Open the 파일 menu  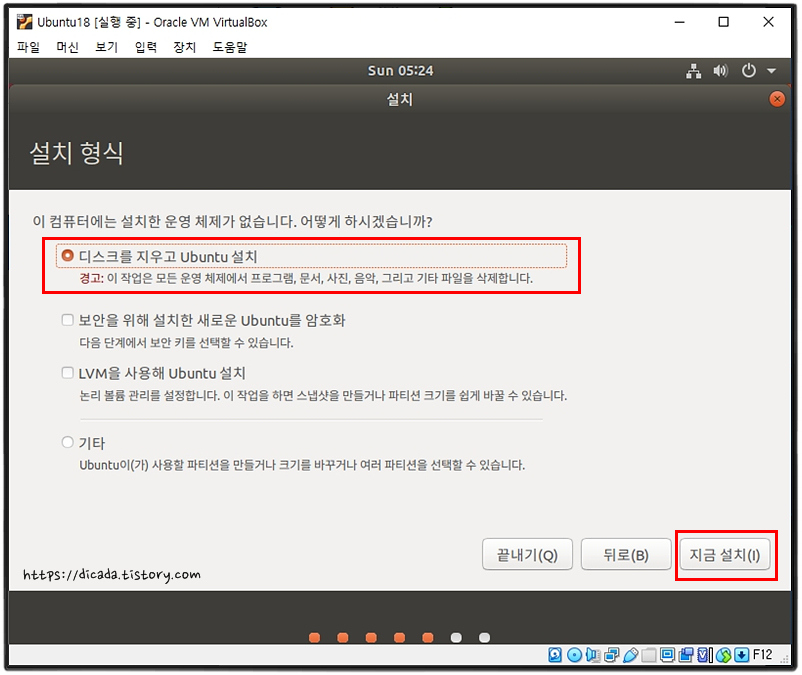pos(28,47)
